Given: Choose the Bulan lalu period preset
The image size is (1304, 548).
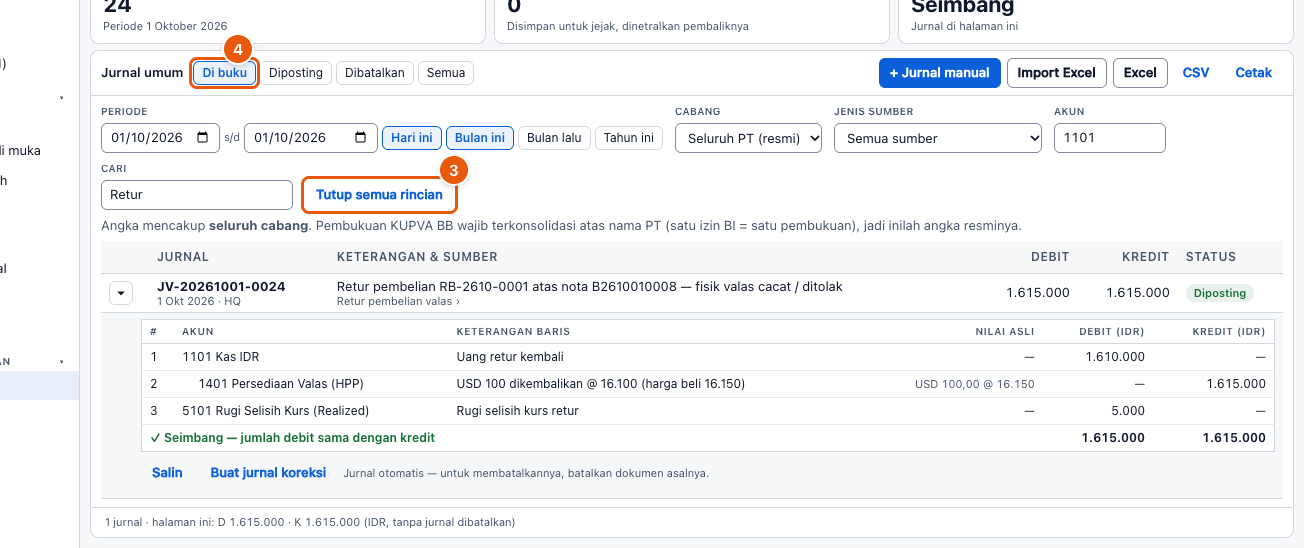Looking at the screenshot, I should 554,138.
